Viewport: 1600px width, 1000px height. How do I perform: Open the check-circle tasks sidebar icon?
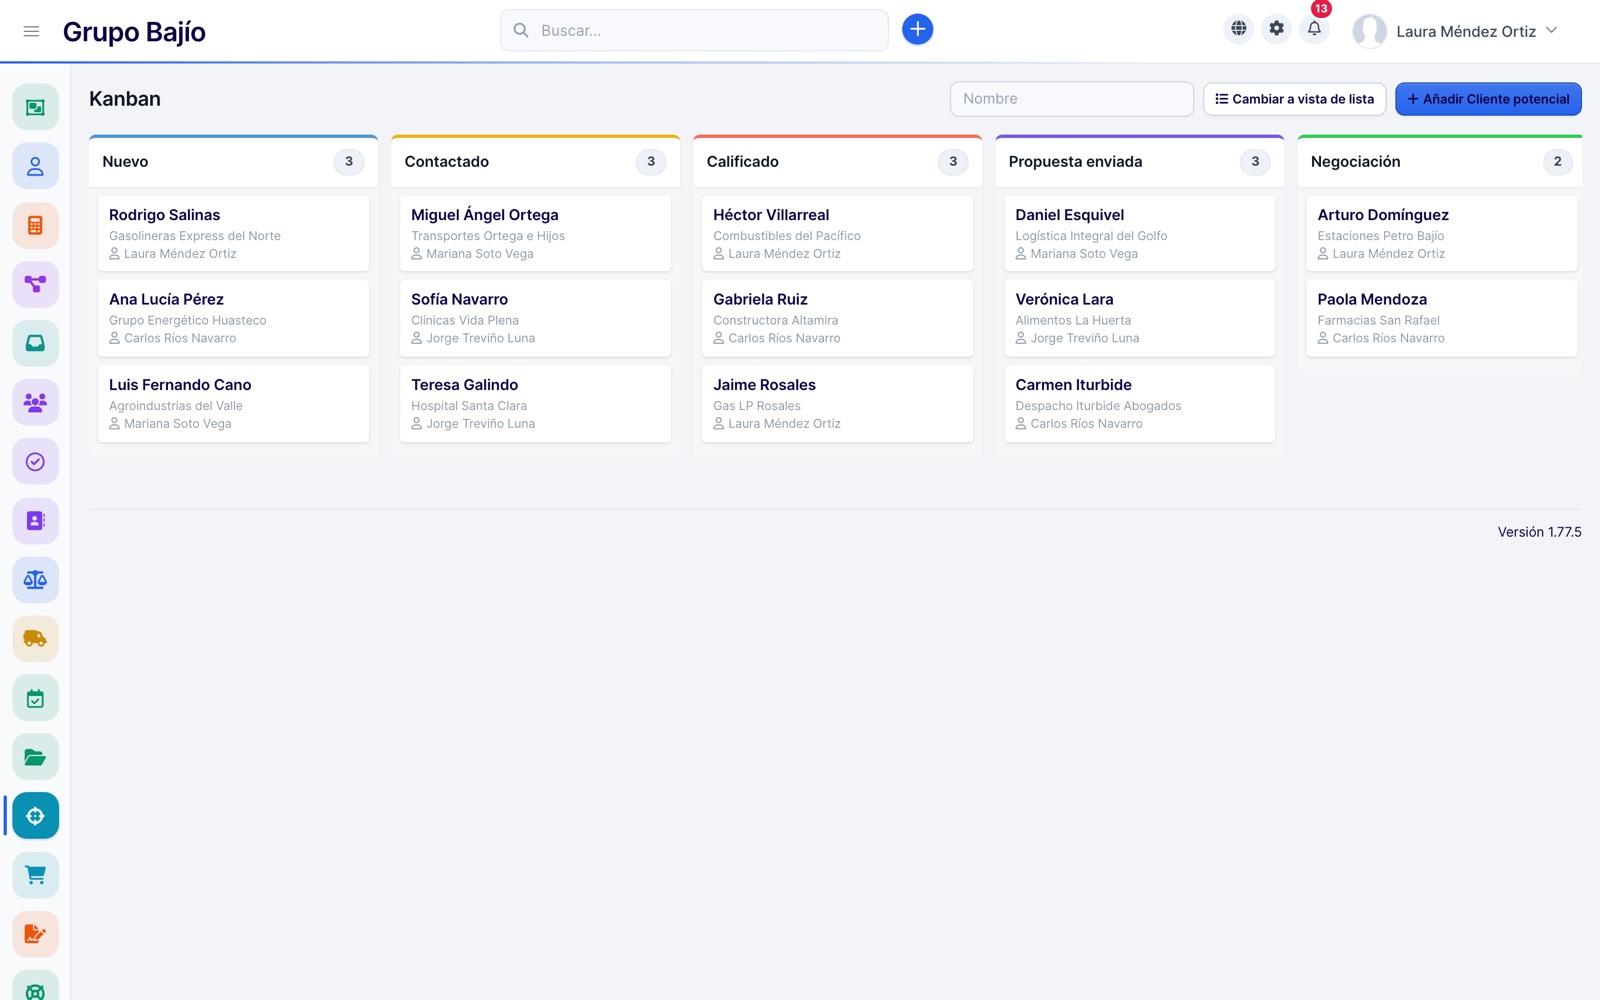pos(35,461)
